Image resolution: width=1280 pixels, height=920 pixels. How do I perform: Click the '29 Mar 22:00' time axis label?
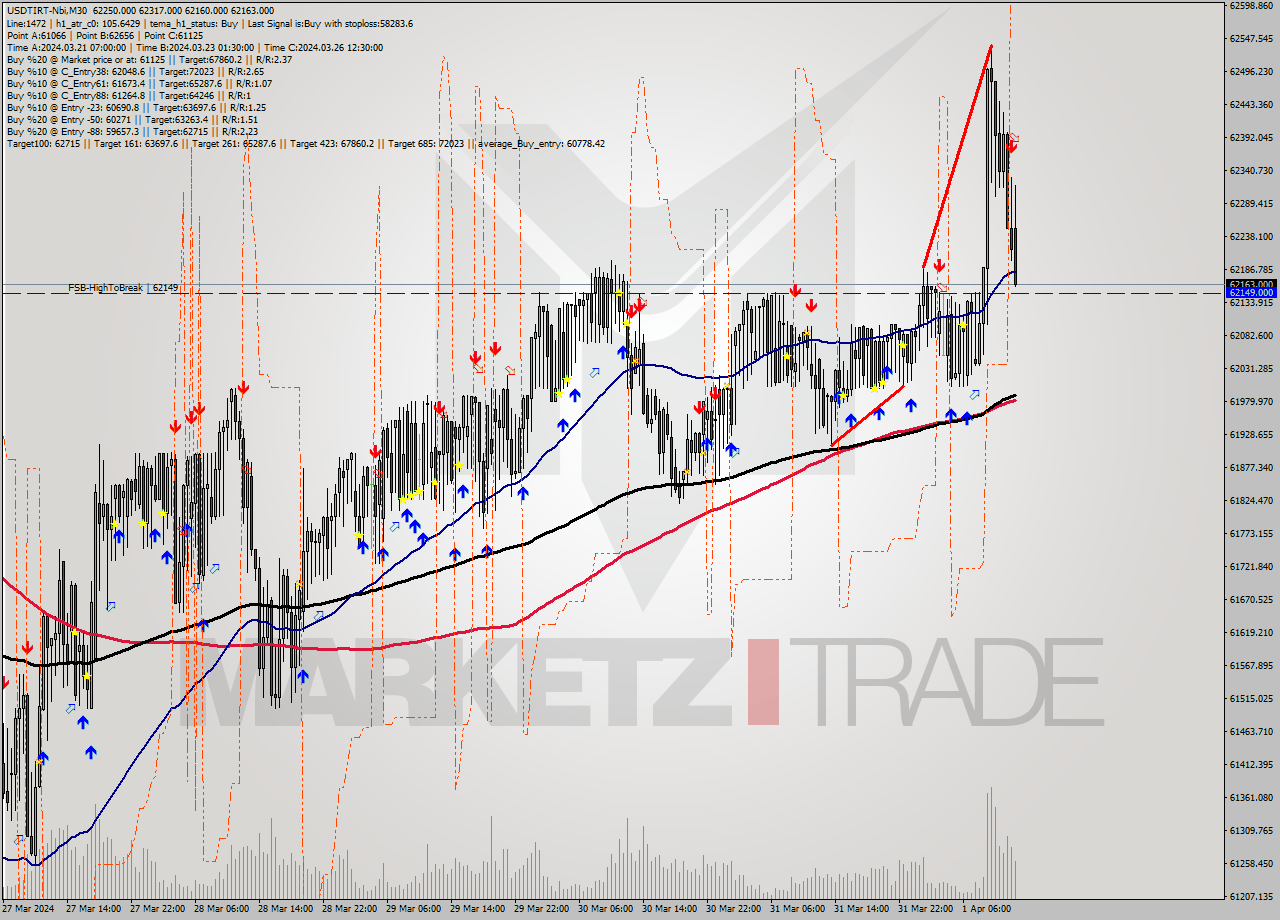click(x=542, y=909)
